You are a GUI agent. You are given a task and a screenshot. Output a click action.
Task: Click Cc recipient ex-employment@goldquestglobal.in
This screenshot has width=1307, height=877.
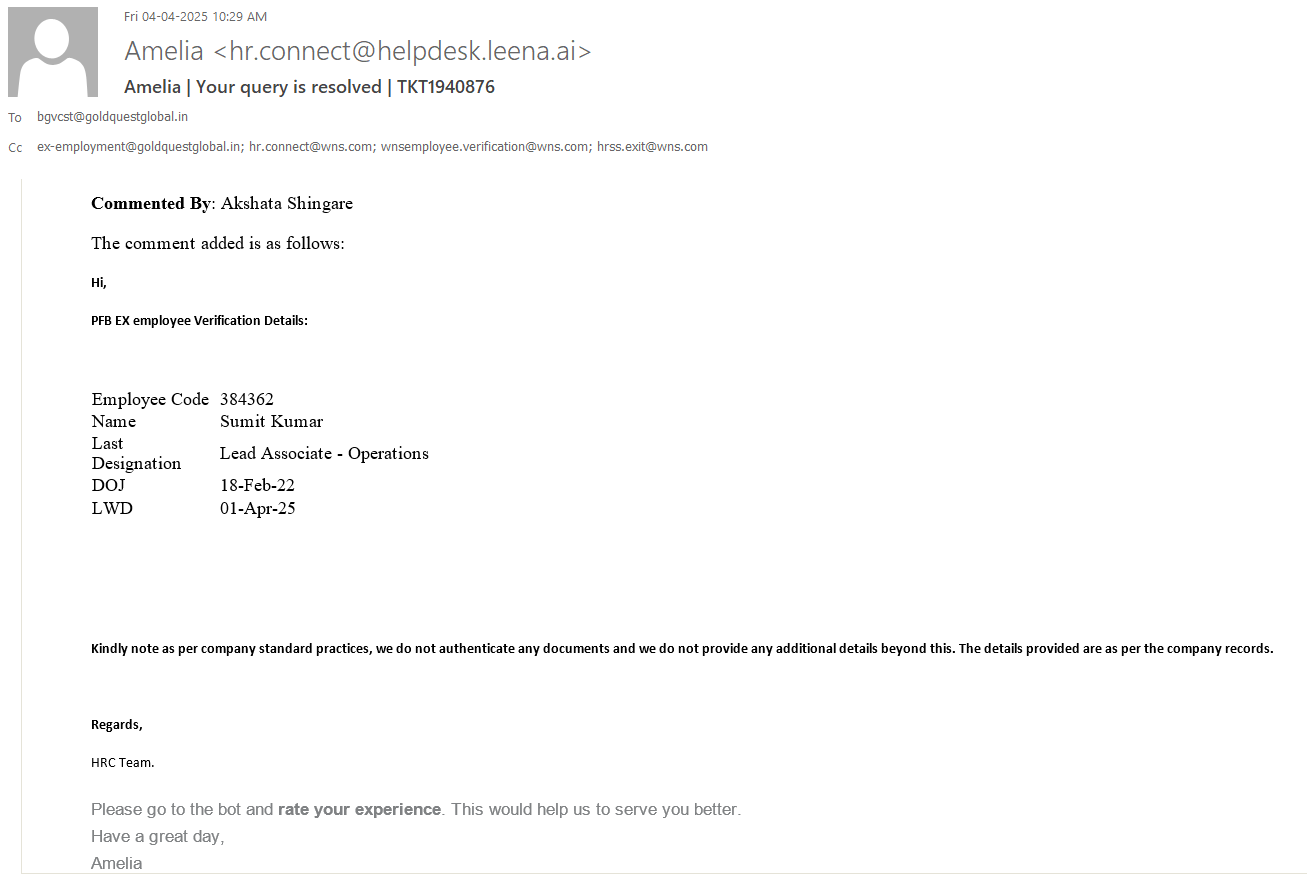coord(139,147)
